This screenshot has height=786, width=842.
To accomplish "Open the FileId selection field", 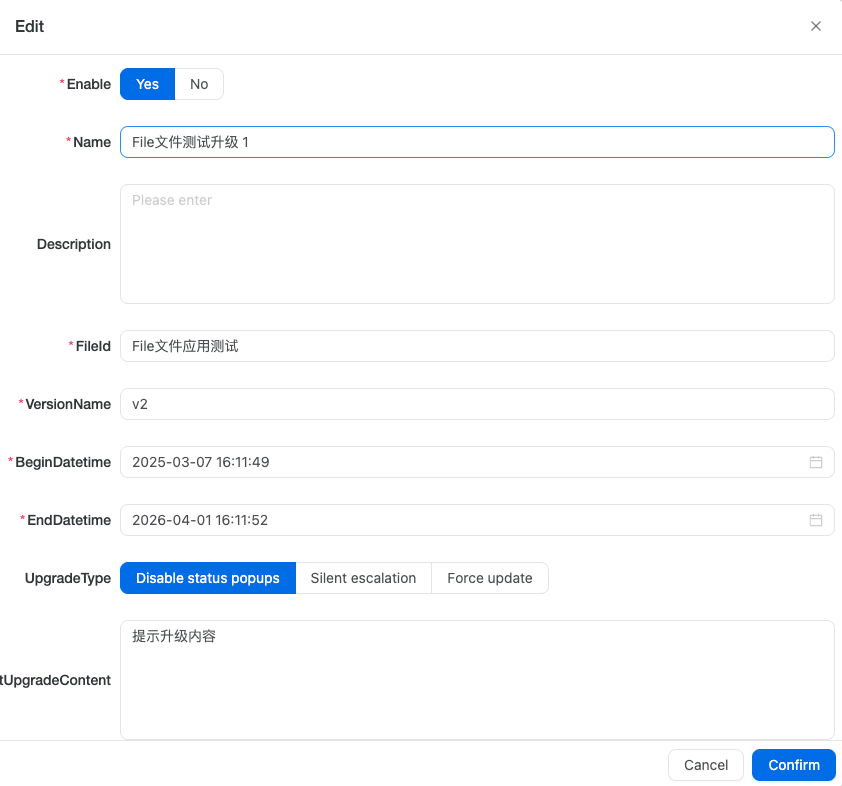I will point(476,346).
